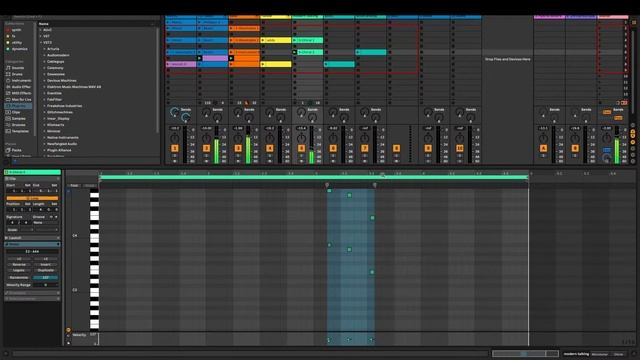Collapse the VST3 folder

coord(41,42)
